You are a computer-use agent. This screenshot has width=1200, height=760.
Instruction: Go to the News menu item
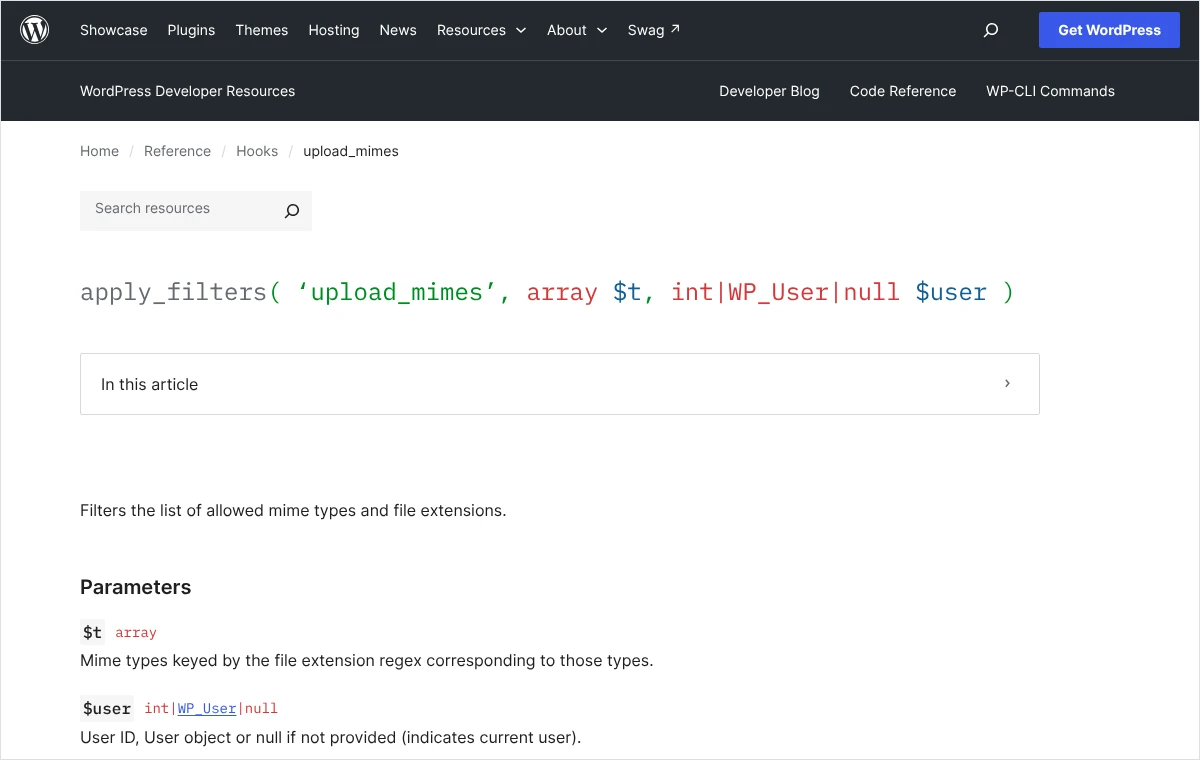[x=398, y=30]
